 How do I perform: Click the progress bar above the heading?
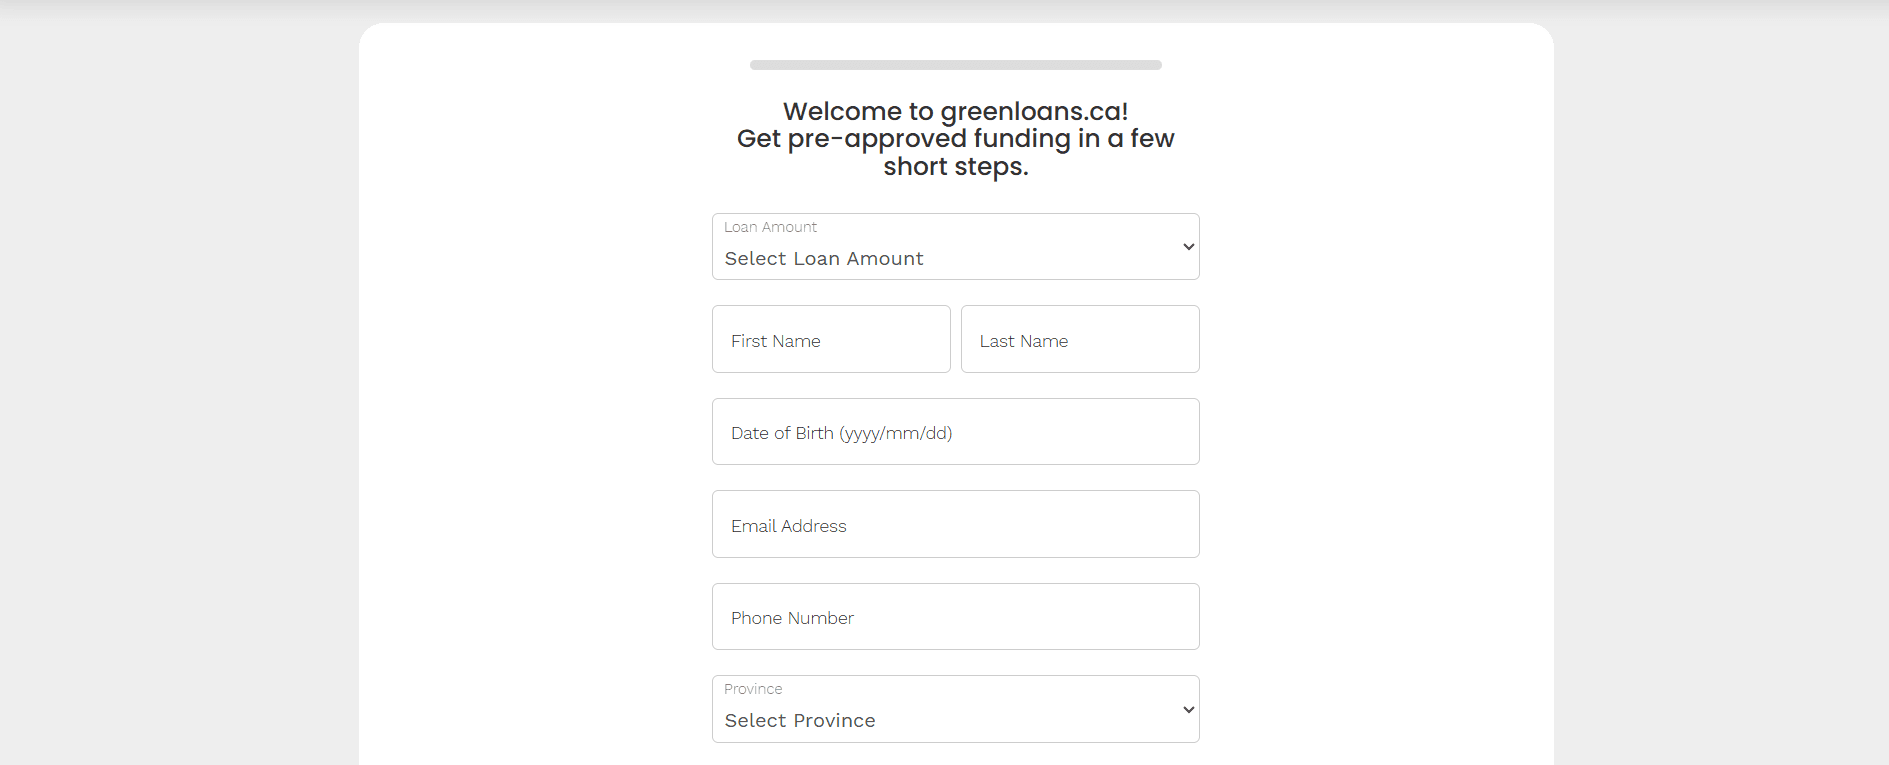[955, 64]
